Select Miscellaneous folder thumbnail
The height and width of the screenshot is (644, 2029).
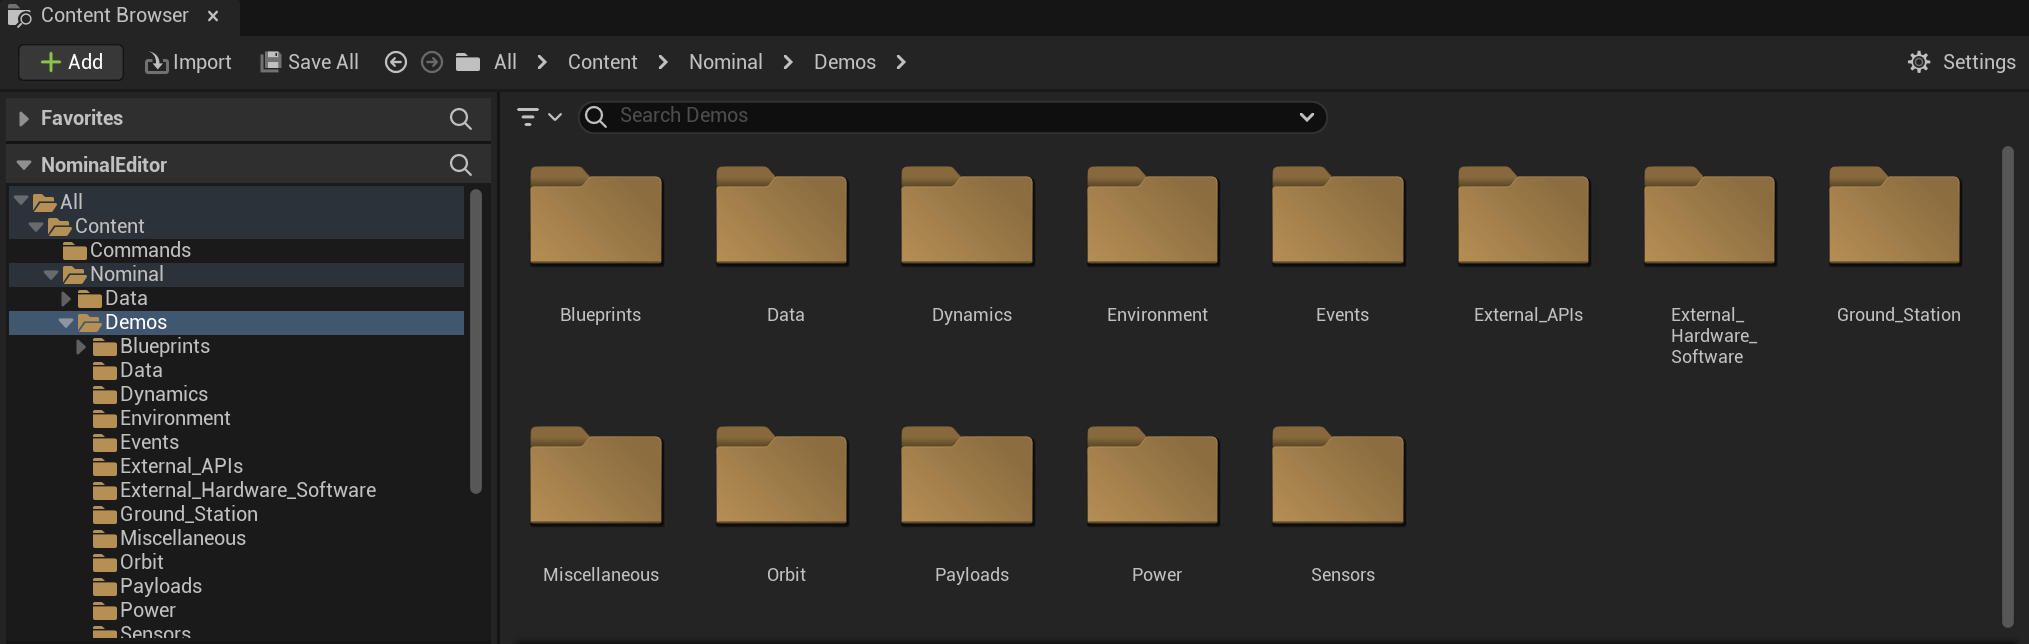597,476
